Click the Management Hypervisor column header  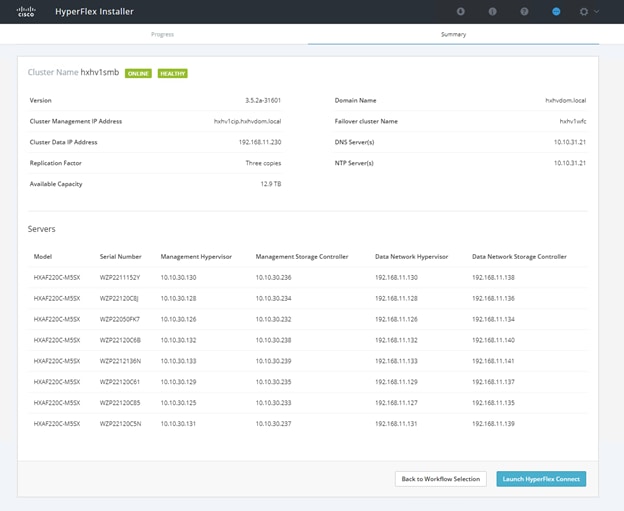tap(196, 257)
